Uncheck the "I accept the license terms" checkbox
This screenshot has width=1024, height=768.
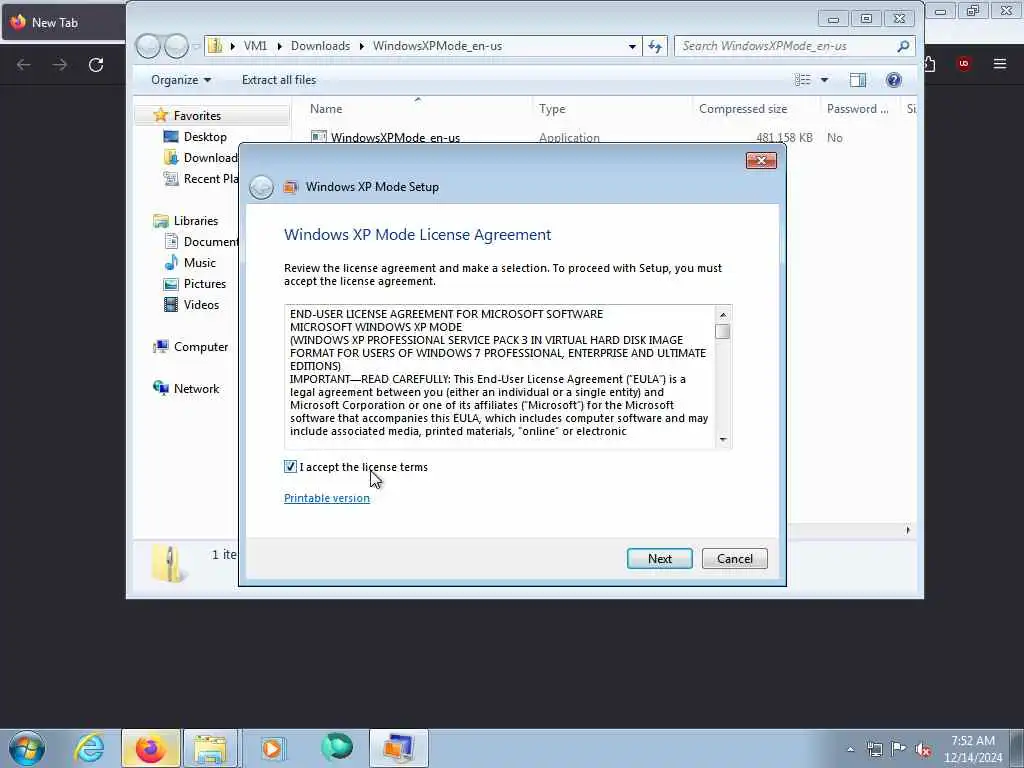tap(291, 466)
